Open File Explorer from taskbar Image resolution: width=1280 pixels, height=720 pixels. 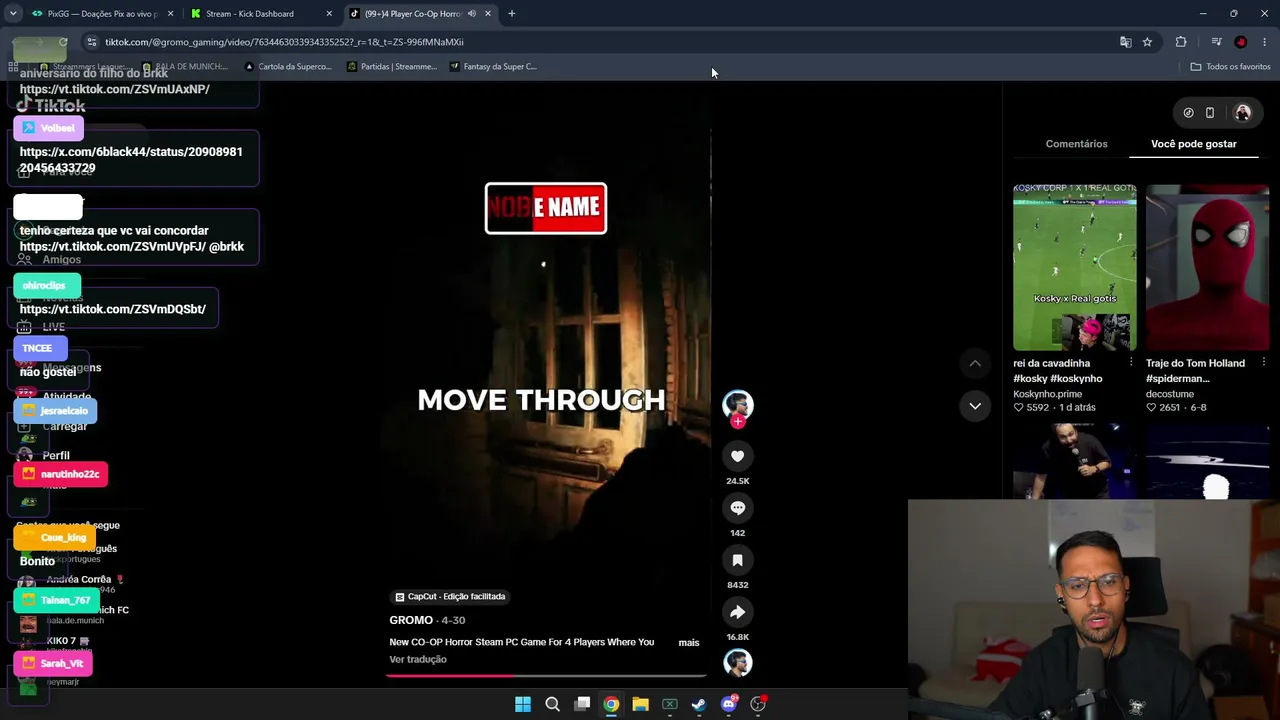[640, 704]
